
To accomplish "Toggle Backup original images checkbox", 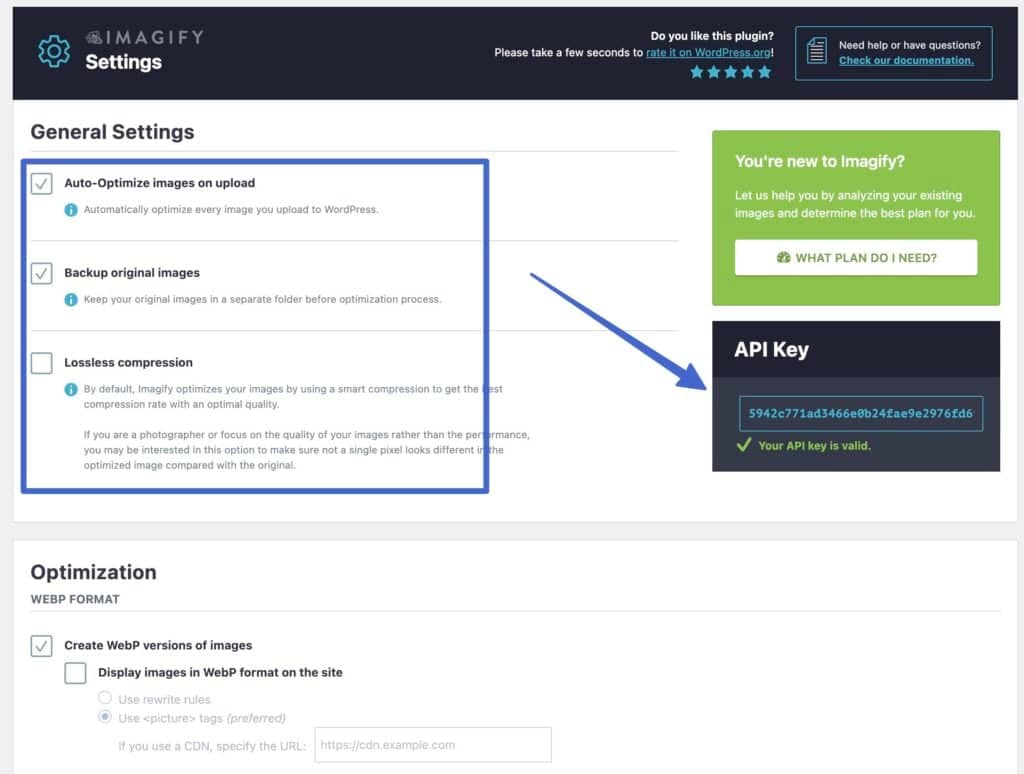I will 42,273.
